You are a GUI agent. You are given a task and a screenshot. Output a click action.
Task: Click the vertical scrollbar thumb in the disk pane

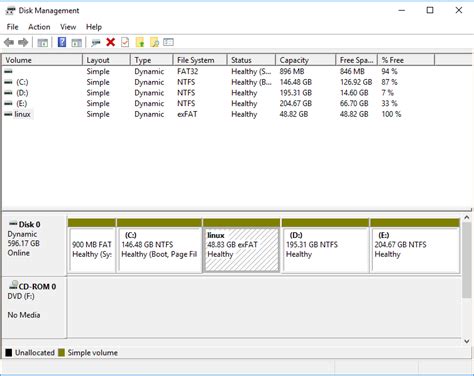[467, 260]
